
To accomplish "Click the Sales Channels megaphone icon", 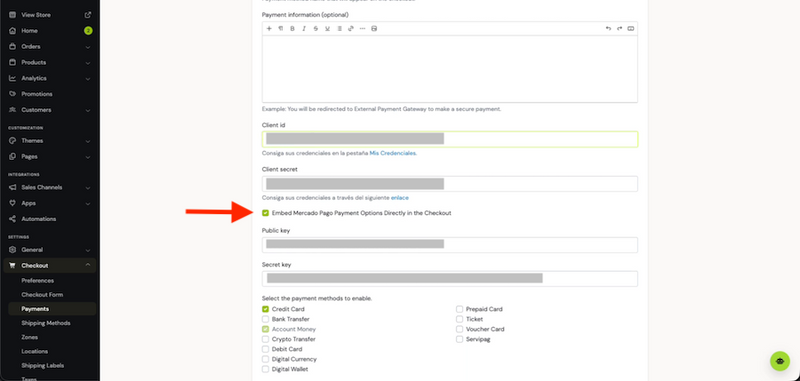I will [13, 187].
